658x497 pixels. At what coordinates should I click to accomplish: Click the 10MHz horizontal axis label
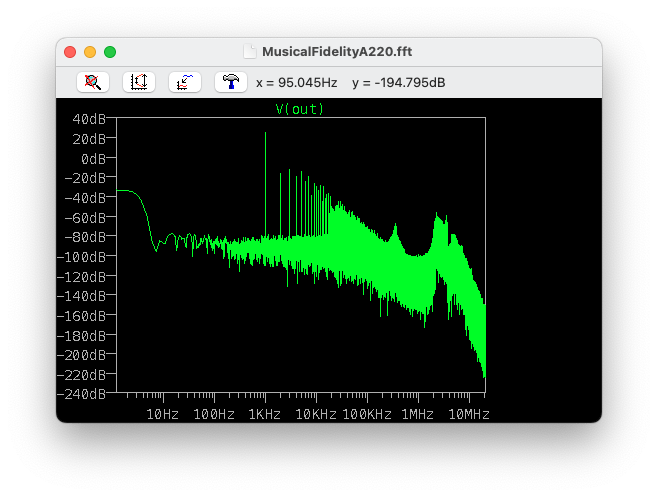coord(469,415)
